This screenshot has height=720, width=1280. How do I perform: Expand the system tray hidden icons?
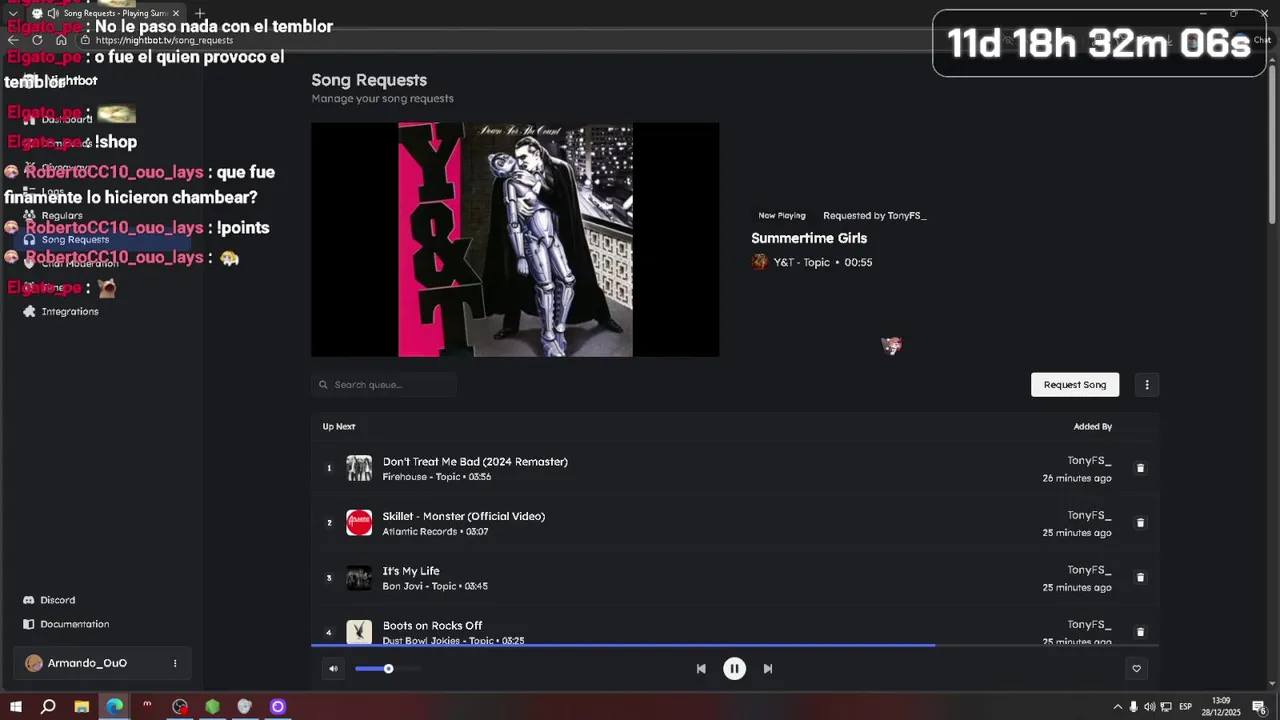[1117, 707]
